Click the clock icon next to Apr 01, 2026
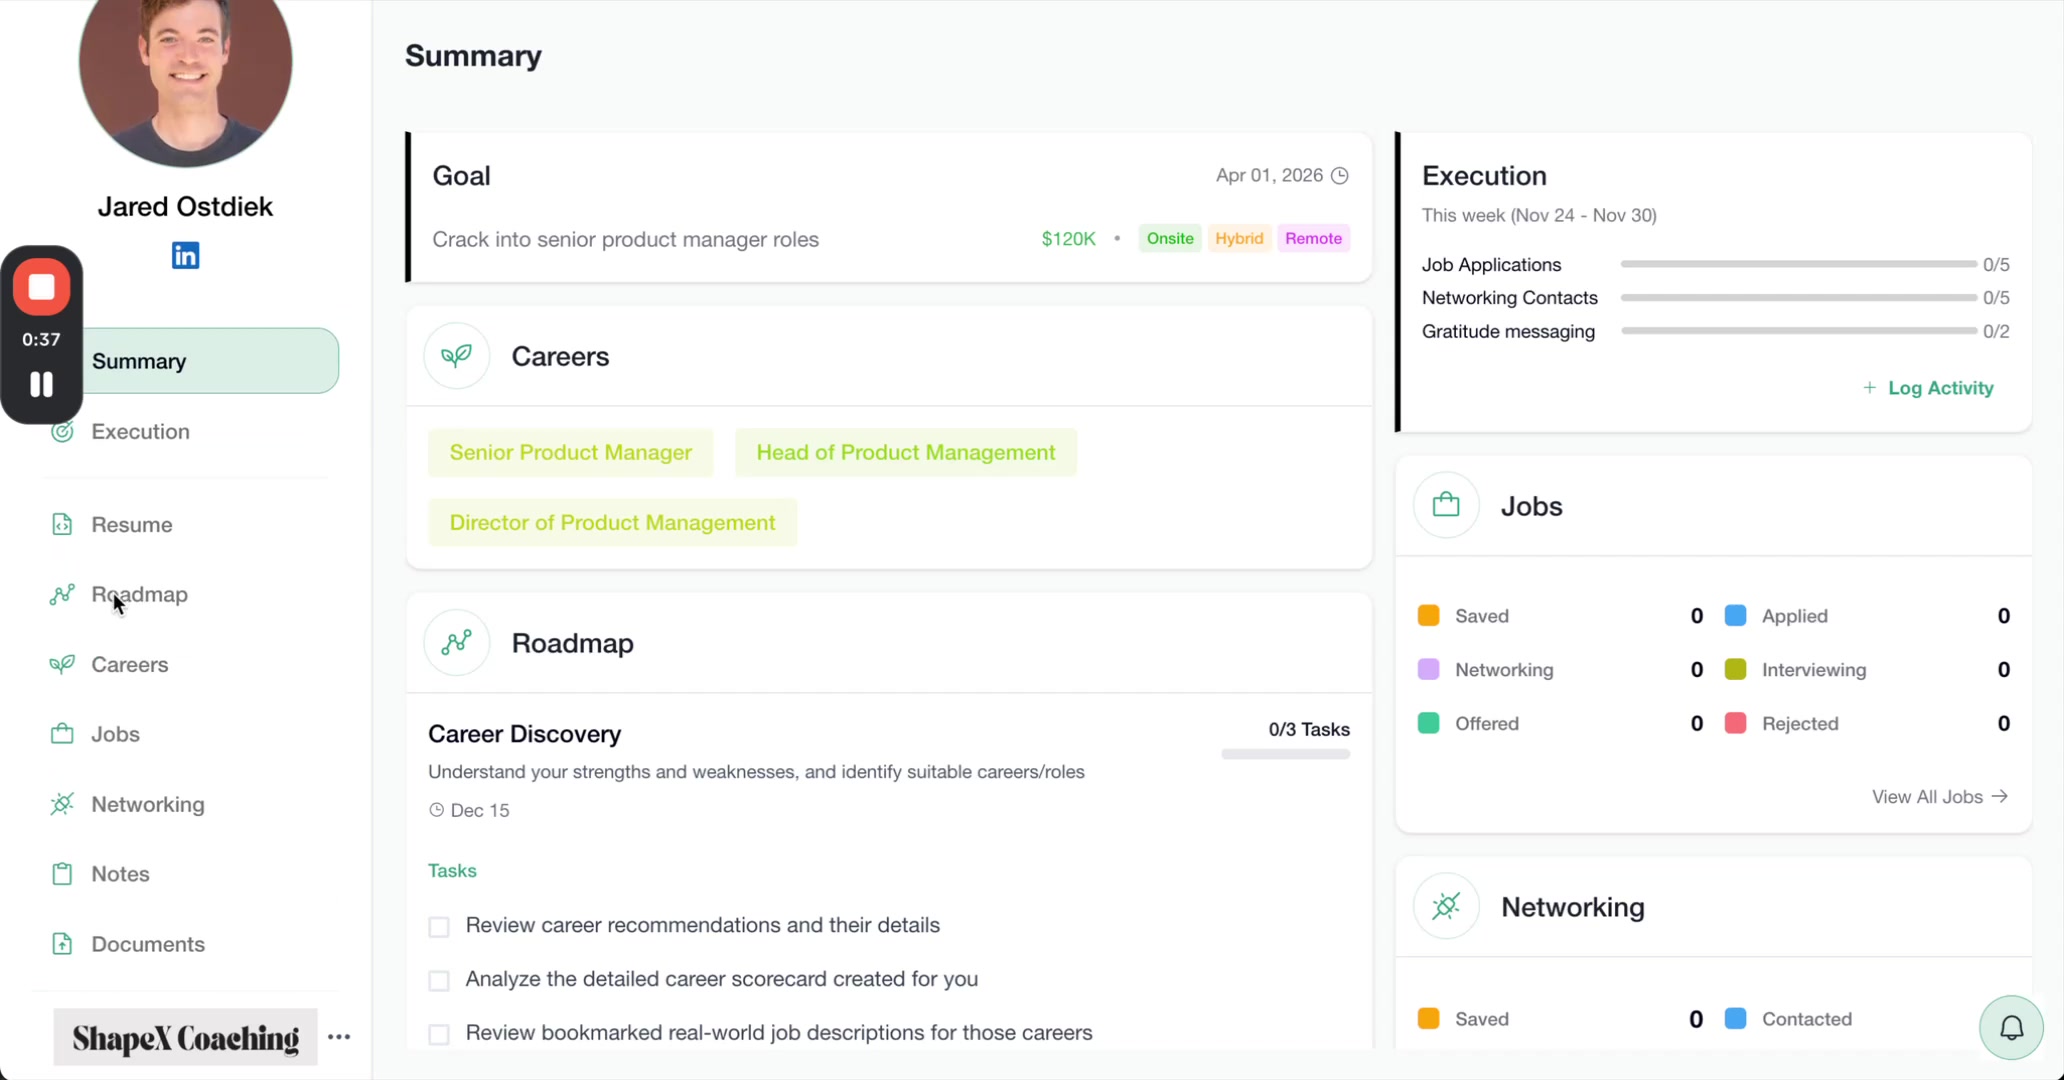 (1340, 175)
